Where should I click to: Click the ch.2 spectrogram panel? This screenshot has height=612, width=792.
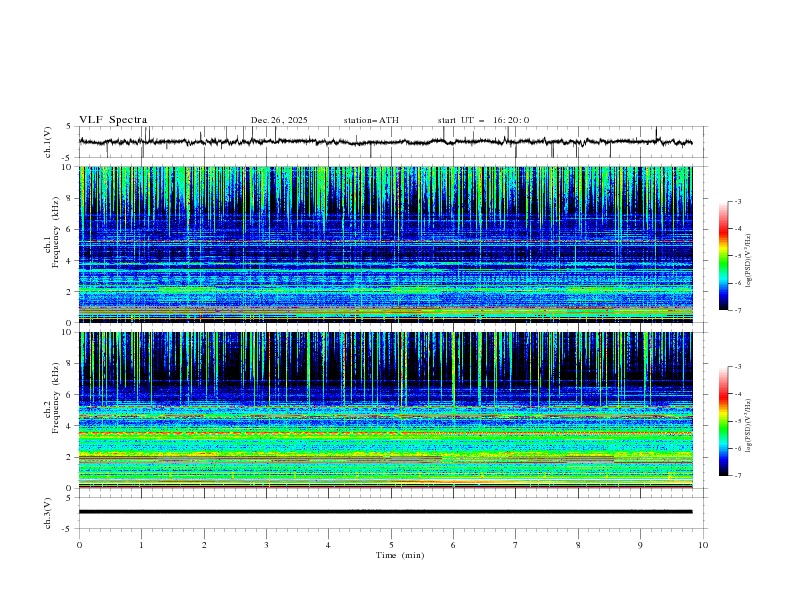point(386,410)
